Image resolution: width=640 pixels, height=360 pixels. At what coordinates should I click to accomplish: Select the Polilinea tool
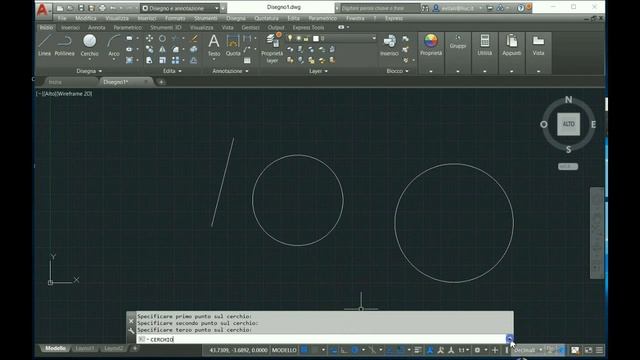click(64, 45)
